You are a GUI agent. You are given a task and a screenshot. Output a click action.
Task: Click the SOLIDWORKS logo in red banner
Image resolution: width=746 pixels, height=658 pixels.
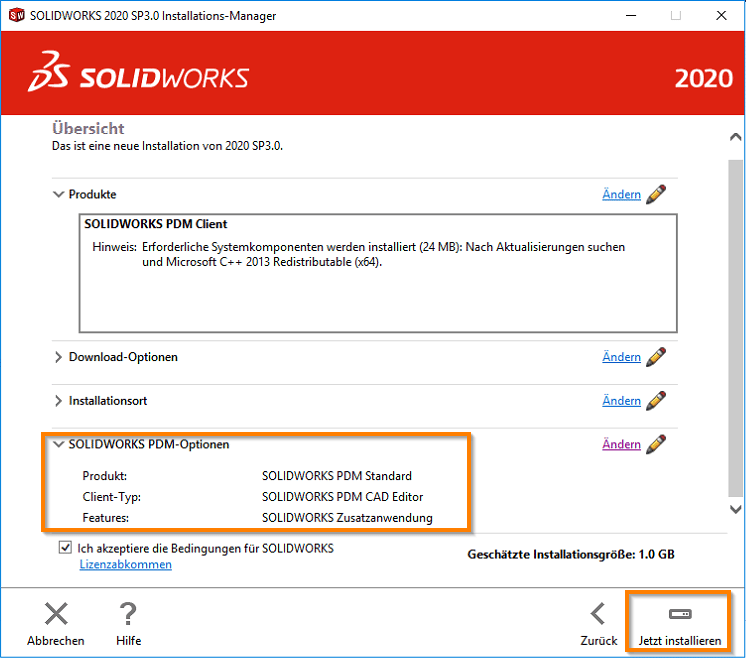point(138,72)
